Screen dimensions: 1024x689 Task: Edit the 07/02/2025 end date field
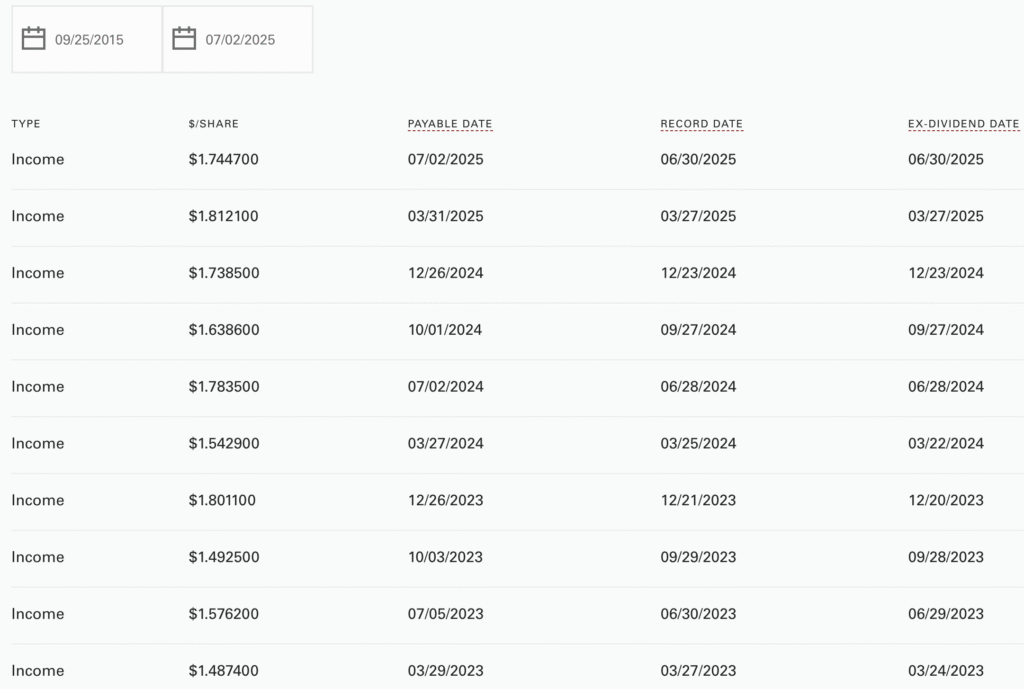click(238, 39)
